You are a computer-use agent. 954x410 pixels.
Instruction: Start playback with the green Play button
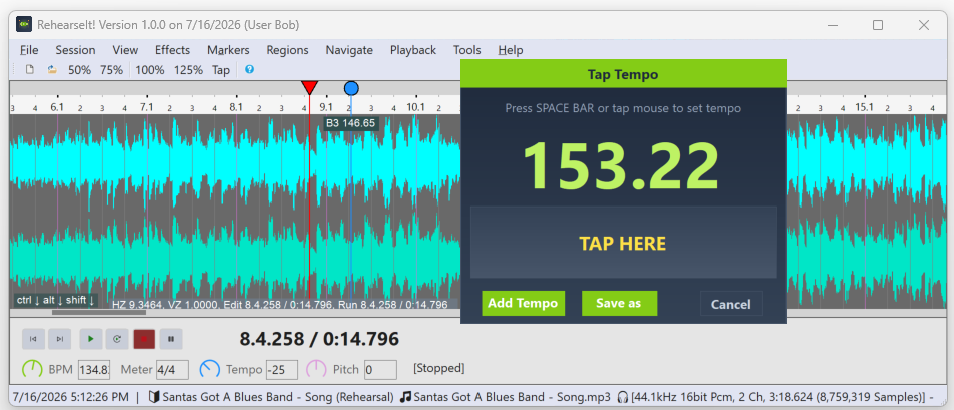pyautogui.click(x=91, y=339)
